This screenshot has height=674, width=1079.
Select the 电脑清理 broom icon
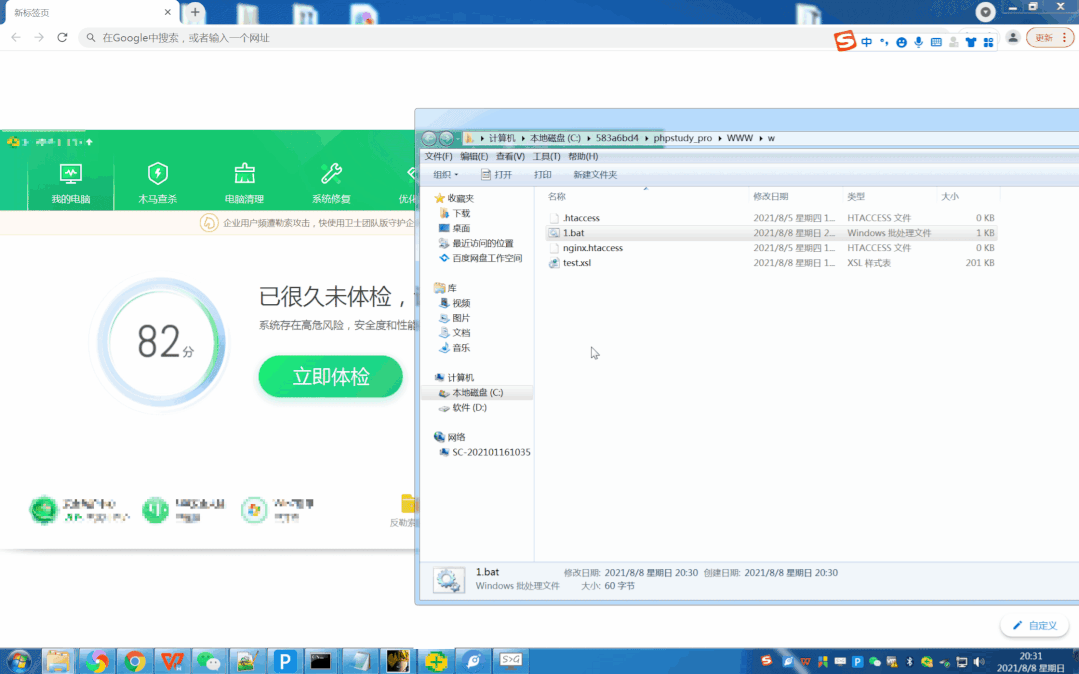click(x=244, y=173)
